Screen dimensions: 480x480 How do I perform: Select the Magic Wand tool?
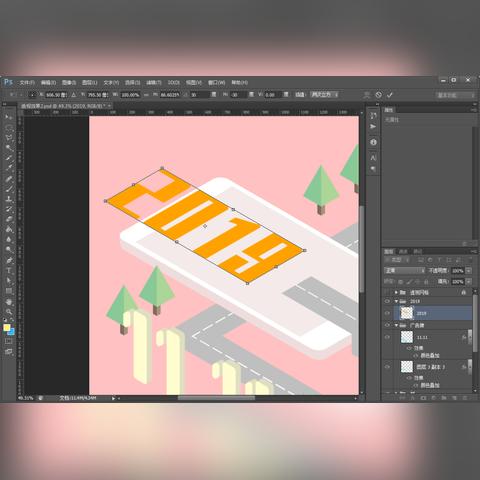point(9,148)
